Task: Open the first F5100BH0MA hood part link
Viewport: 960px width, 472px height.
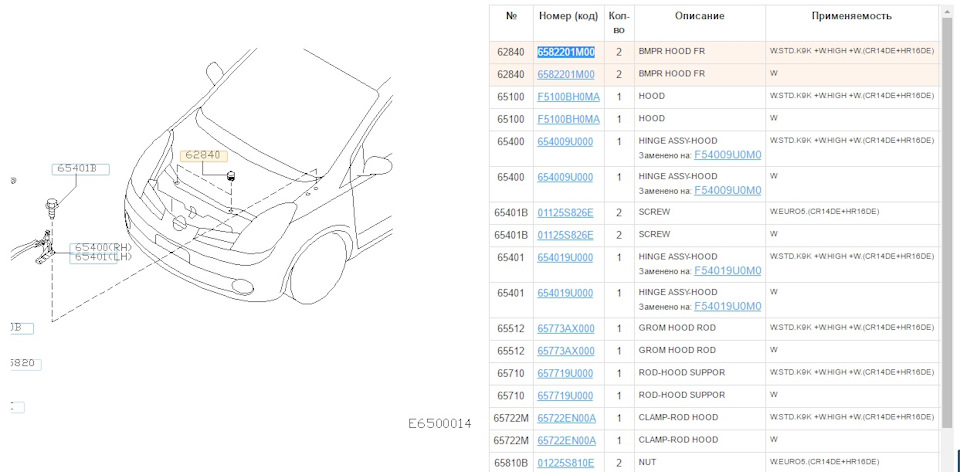Action: pos(568,97)
